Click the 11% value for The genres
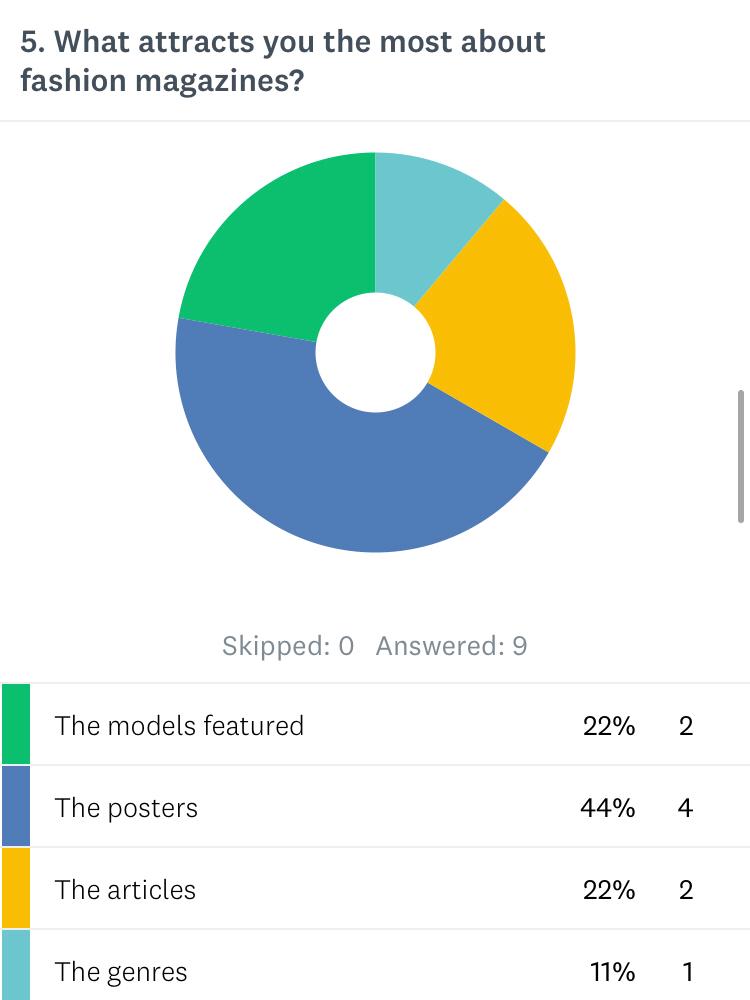The width and height of the screenshot is (750, 1000). click(610, 971)
